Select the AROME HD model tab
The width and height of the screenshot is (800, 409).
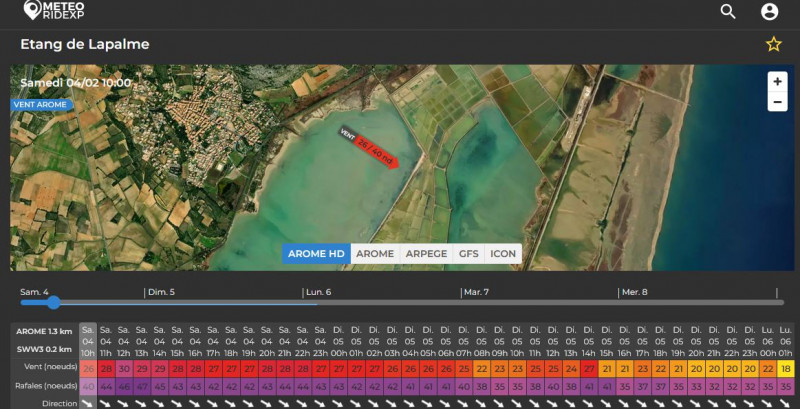[316, 254]
